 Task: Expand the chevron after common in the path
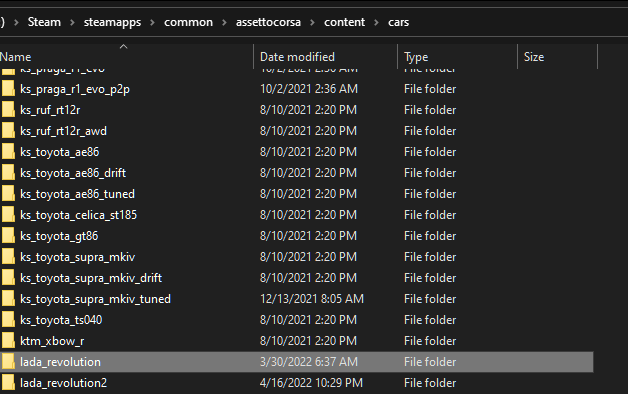[x=224, y=22]
